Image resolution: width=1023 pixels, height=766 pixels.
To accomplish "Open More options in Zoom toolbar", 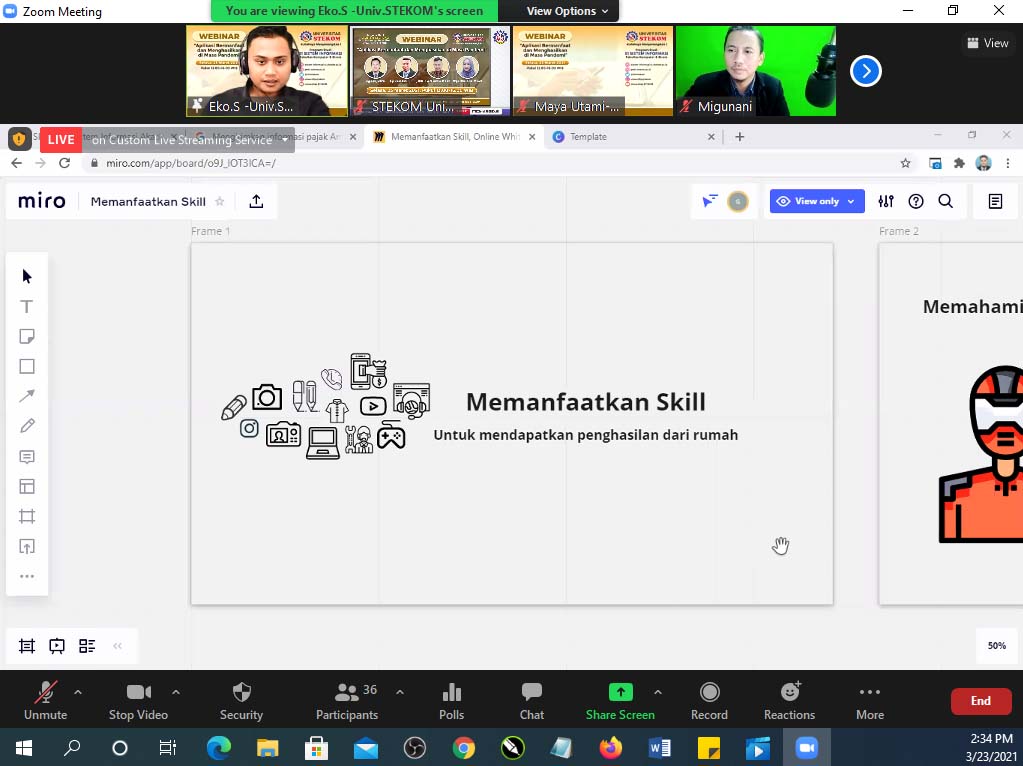I will pos(870,700).
